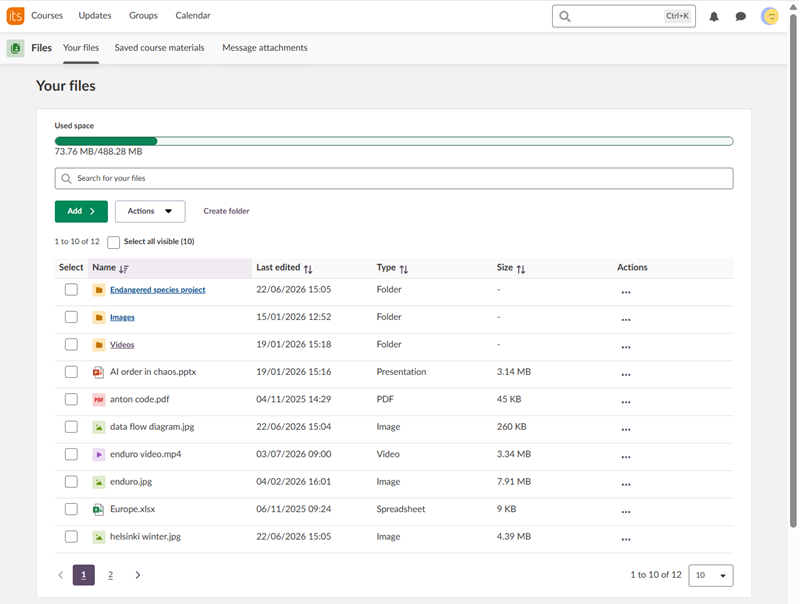Open the notifications bell icon

click(714, 16)
